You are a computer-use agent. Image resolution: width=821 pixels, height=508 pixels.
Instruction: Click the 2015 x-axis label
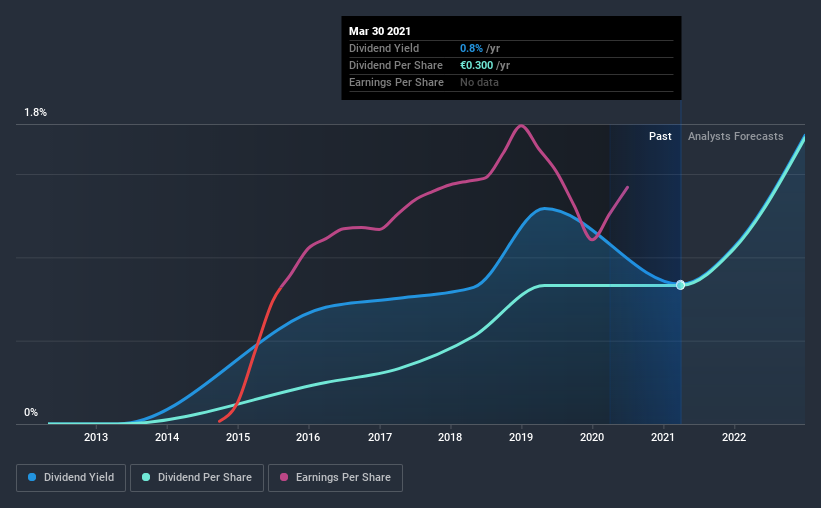238,437
